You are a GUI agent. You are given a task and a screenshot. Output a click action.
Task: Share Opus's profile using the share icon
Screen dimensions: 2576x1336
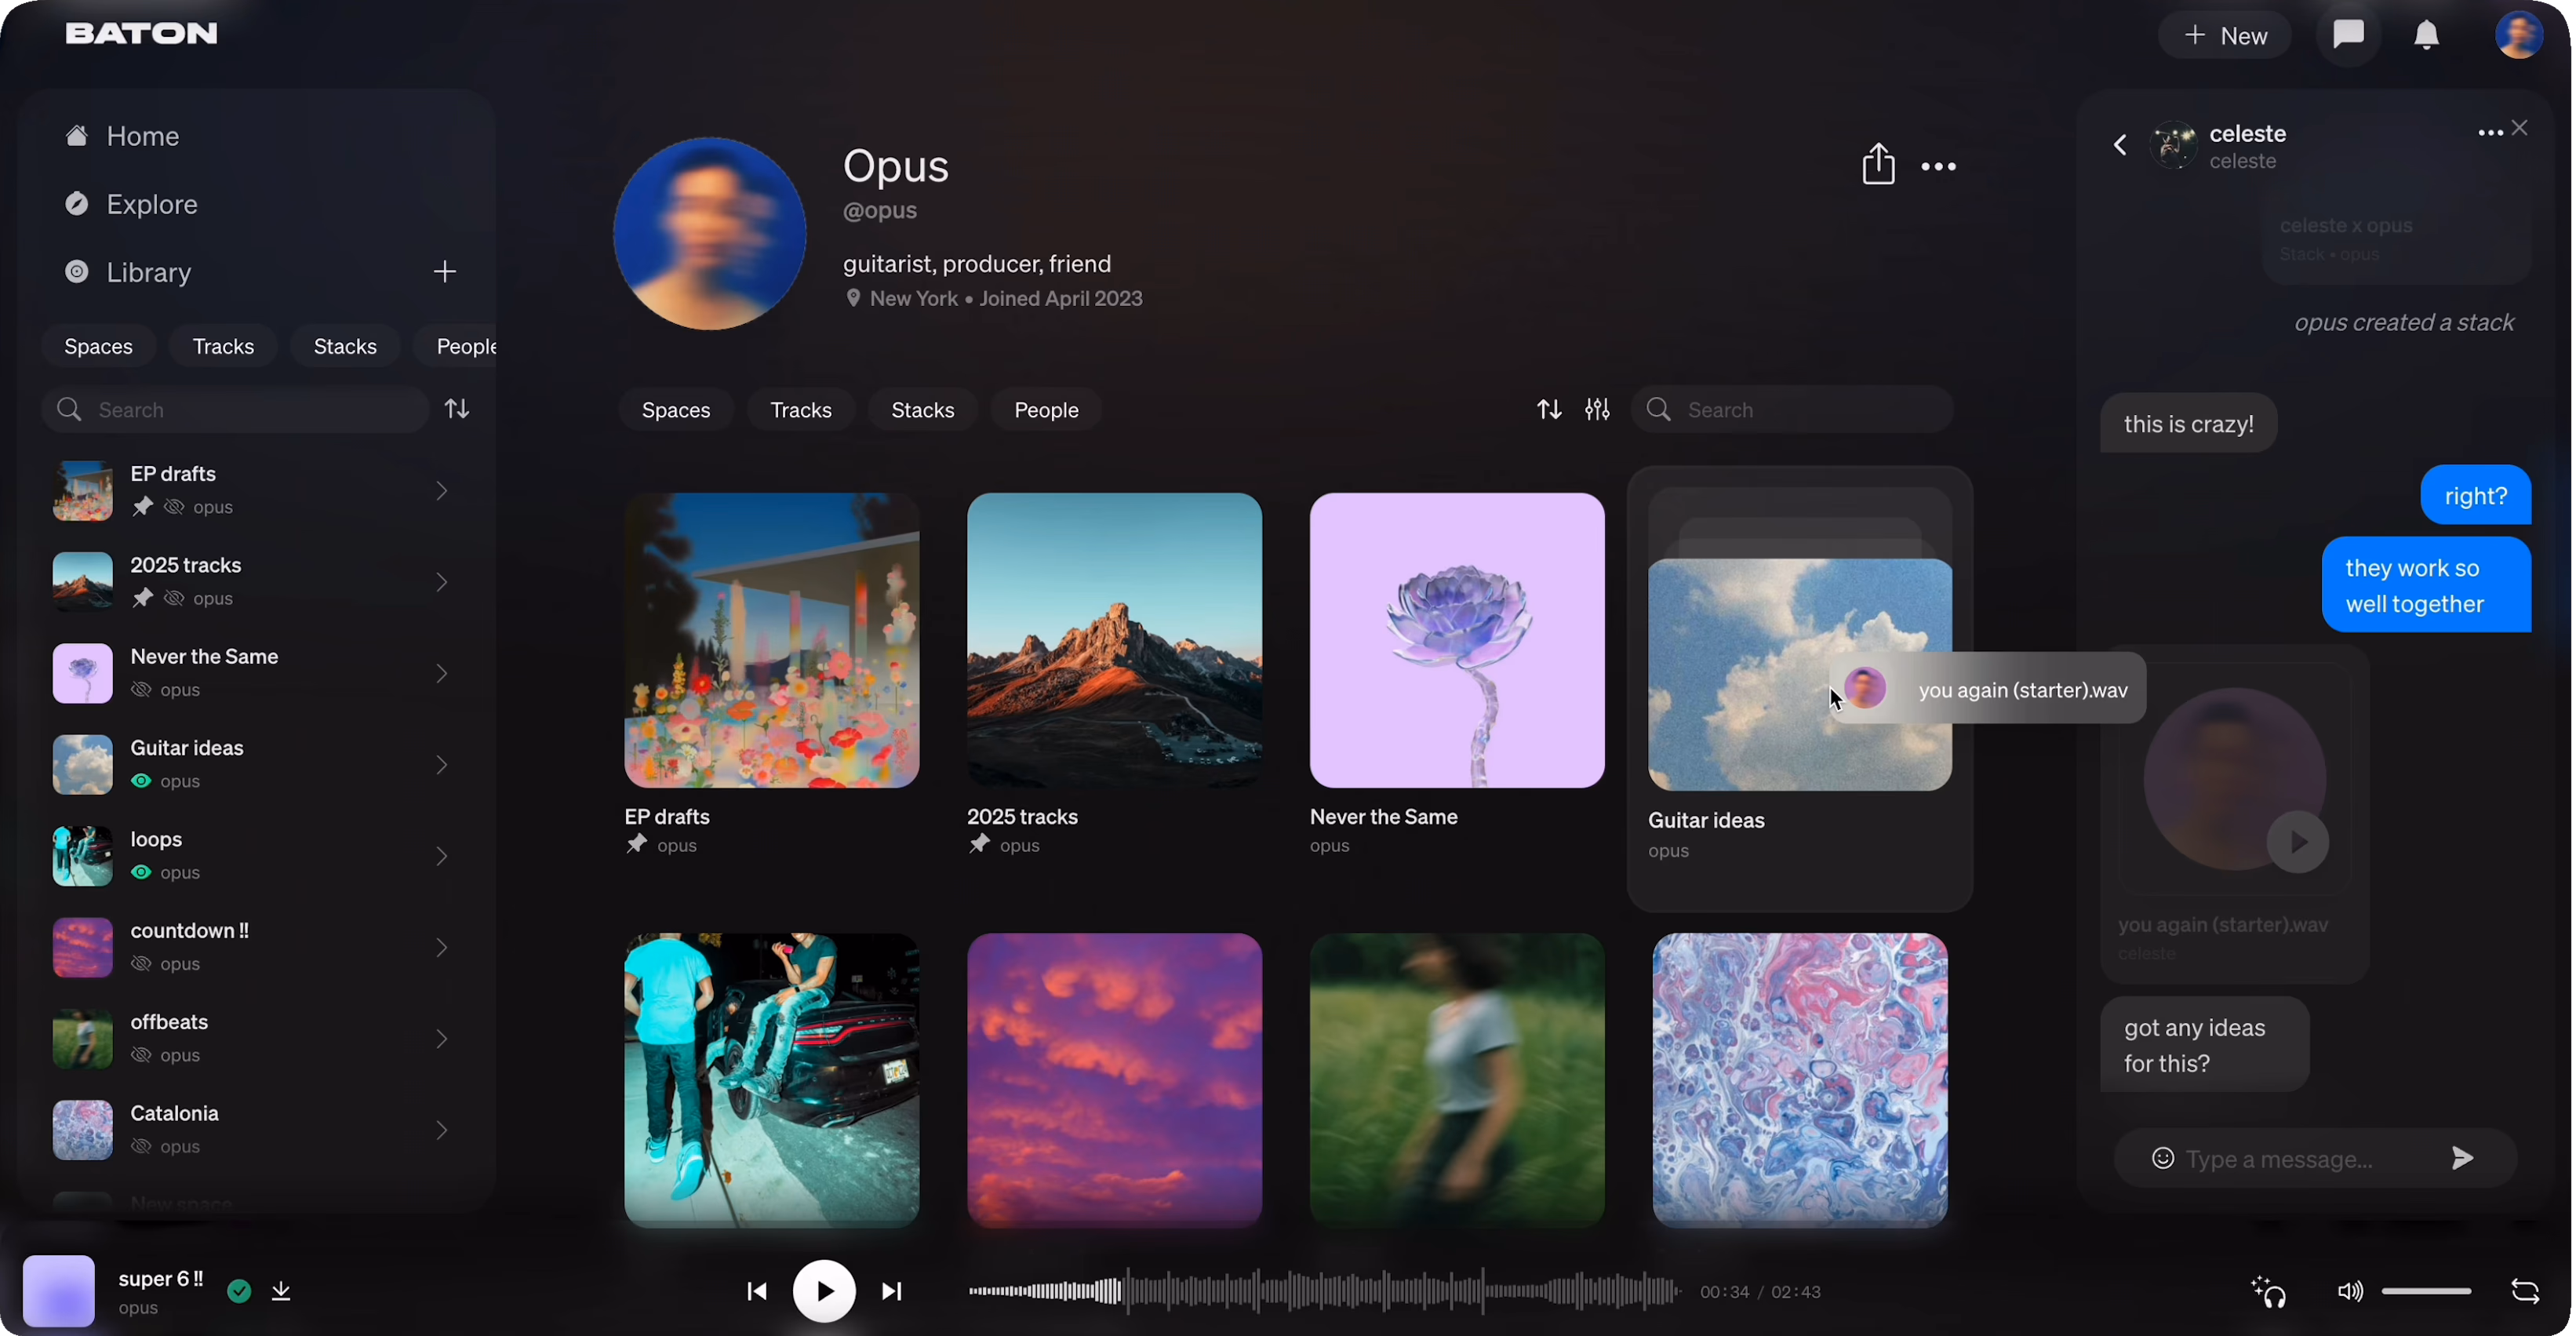1878,164
